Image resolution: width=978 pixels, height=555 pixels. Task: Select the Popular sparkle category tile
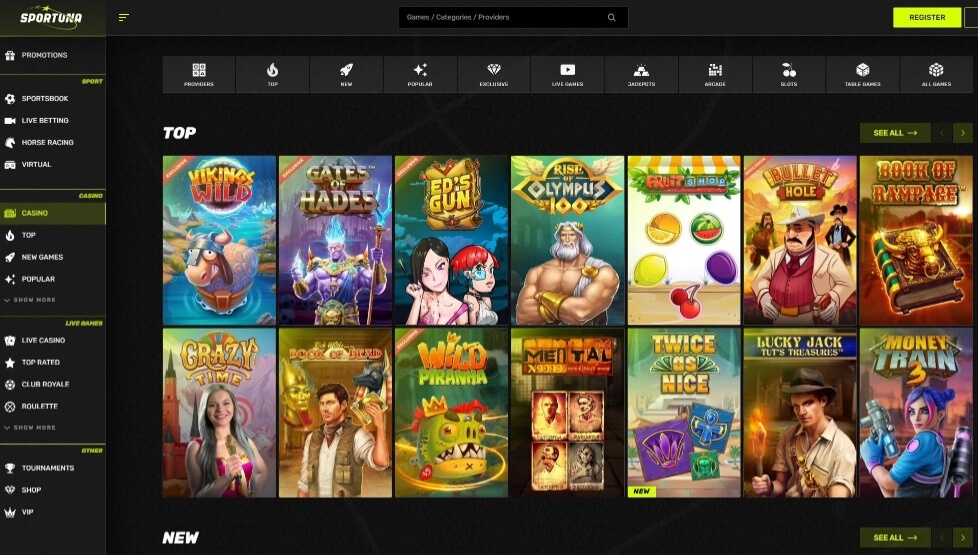coord(420,74)
